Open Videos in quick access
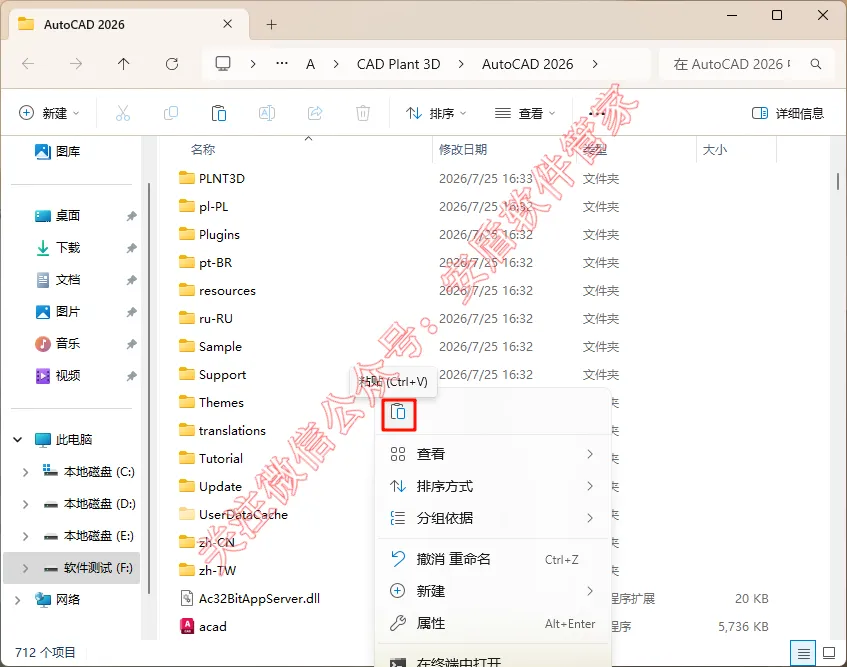Screen dimensions: 847x667 click(x=58, y=375)
